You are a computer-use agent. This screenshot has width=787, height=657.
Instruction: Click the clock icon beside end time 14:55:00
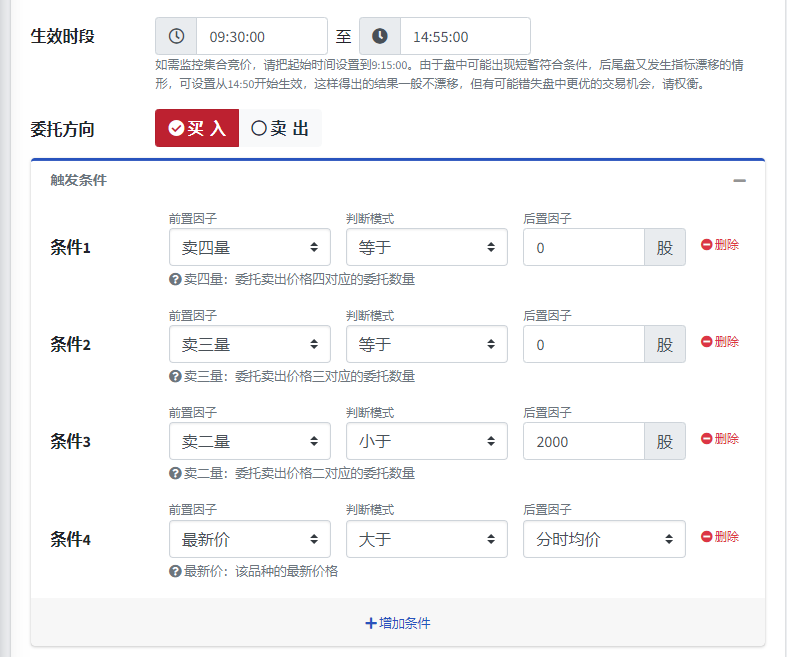point(380,36)
